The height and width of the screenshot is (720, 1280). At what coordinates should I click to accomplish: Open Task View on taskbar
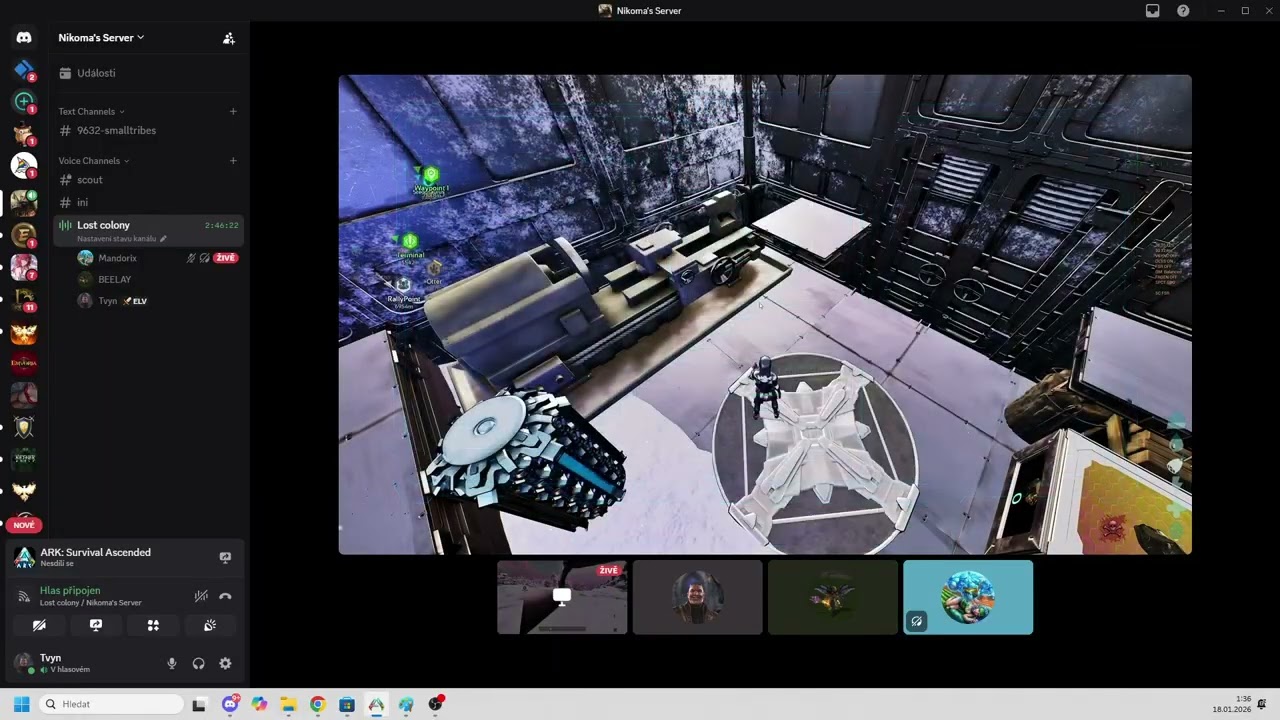(199, 704)
